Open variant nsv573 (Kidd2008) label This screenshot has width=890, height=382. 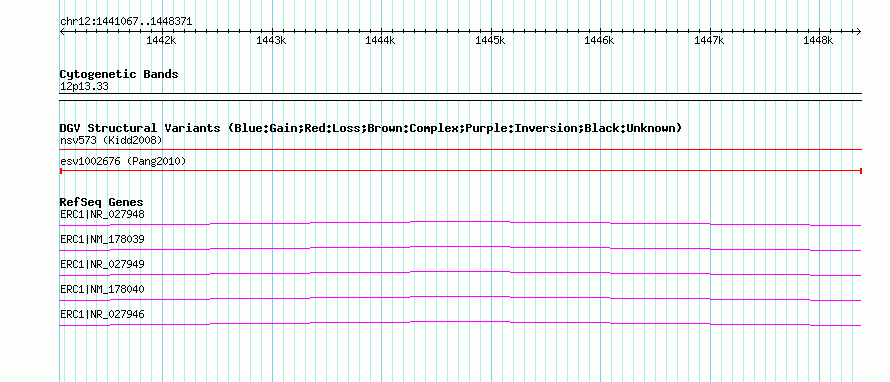point(111,140)
